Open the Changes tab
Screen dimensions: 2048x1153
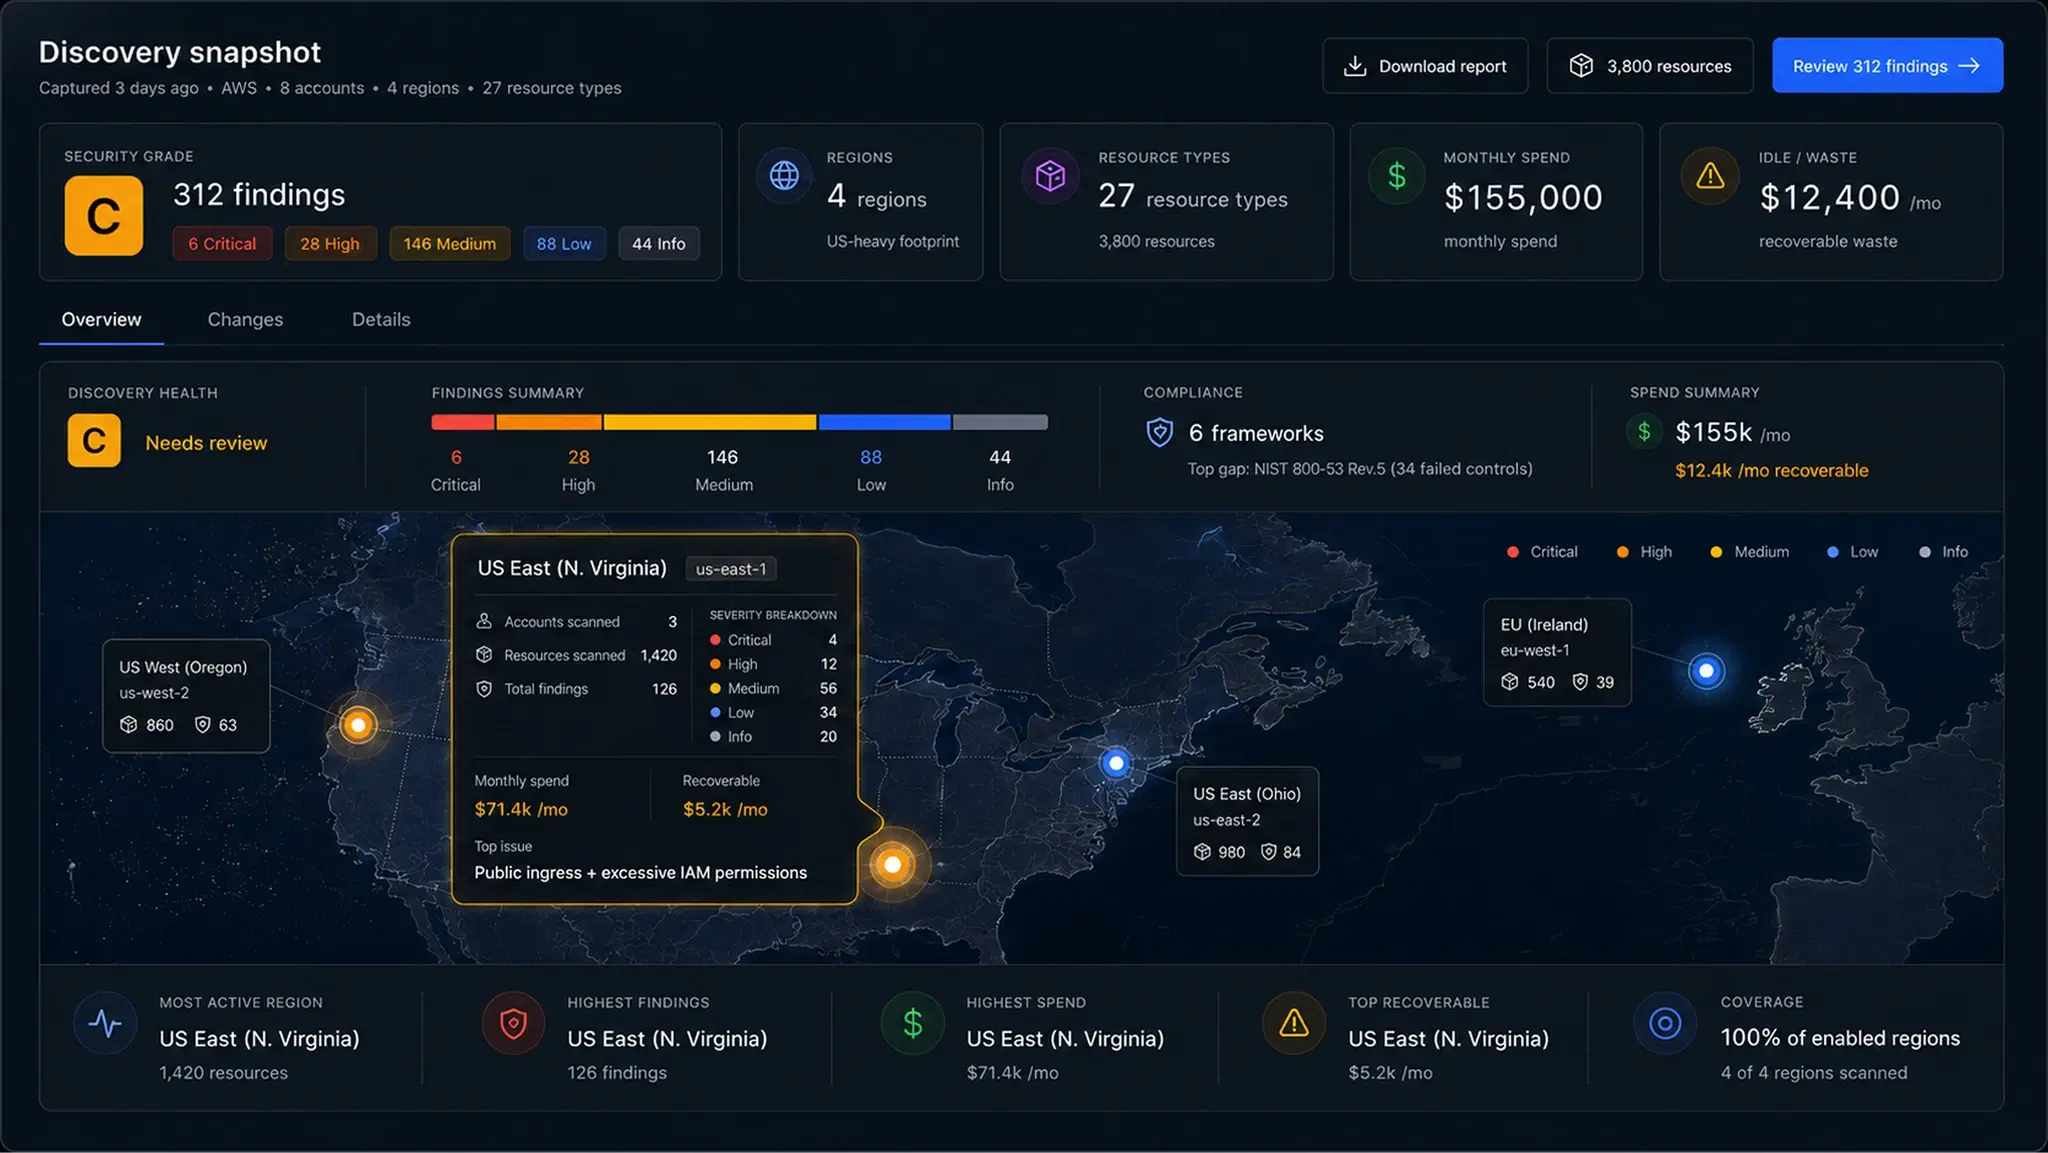[x=245, y=319]
